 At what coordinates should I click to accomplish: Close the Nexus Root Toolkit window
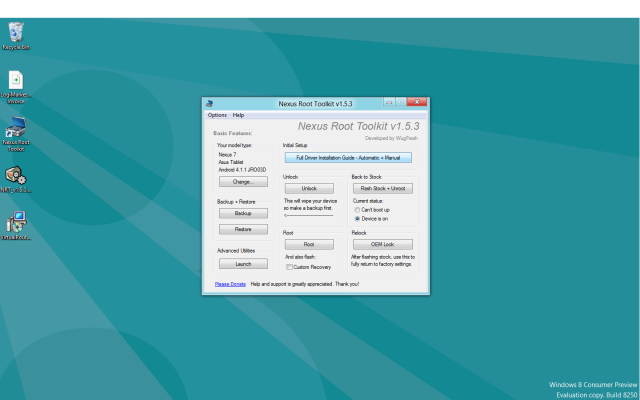point(417,102)
